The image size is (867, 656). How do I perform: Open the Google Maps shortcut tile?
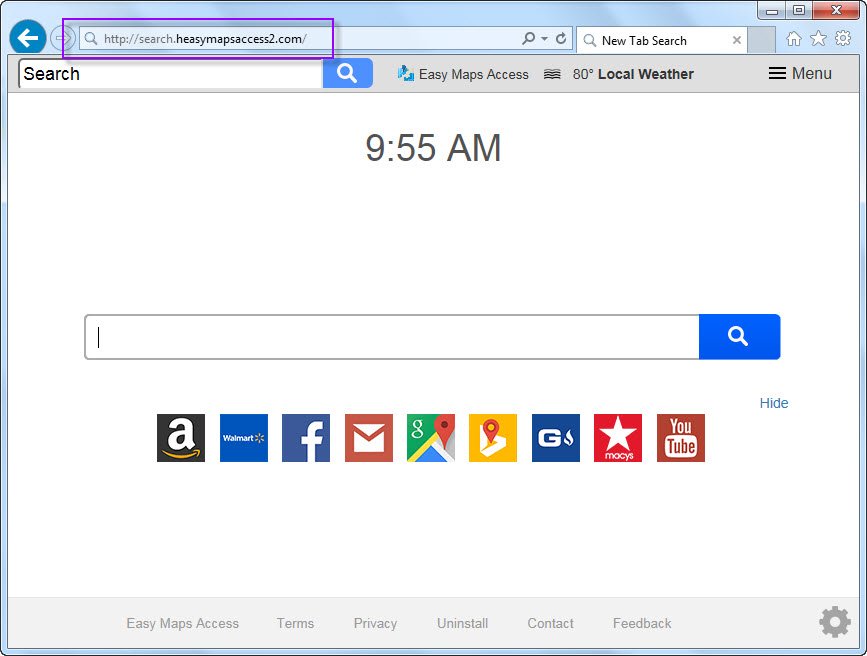coord(431,438)
